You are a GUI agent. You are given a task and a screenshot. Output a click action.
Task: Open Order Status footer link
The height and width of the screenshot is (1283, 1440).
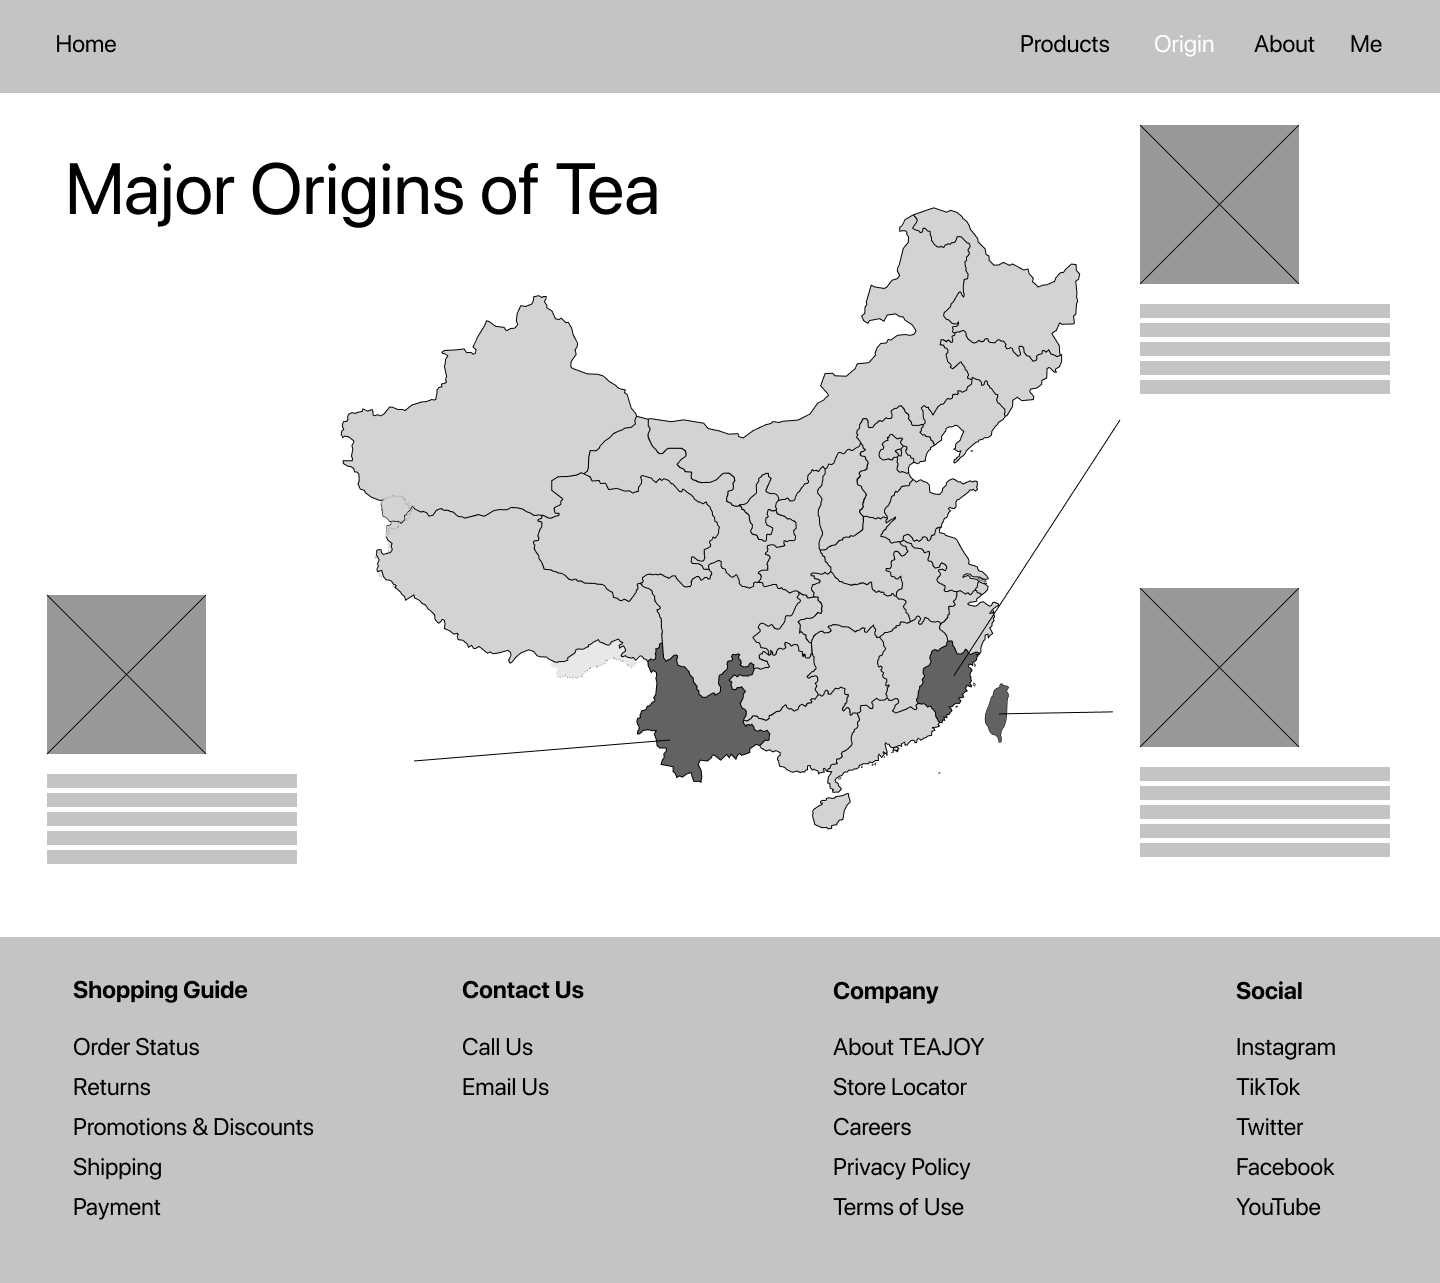[136, 1047]
